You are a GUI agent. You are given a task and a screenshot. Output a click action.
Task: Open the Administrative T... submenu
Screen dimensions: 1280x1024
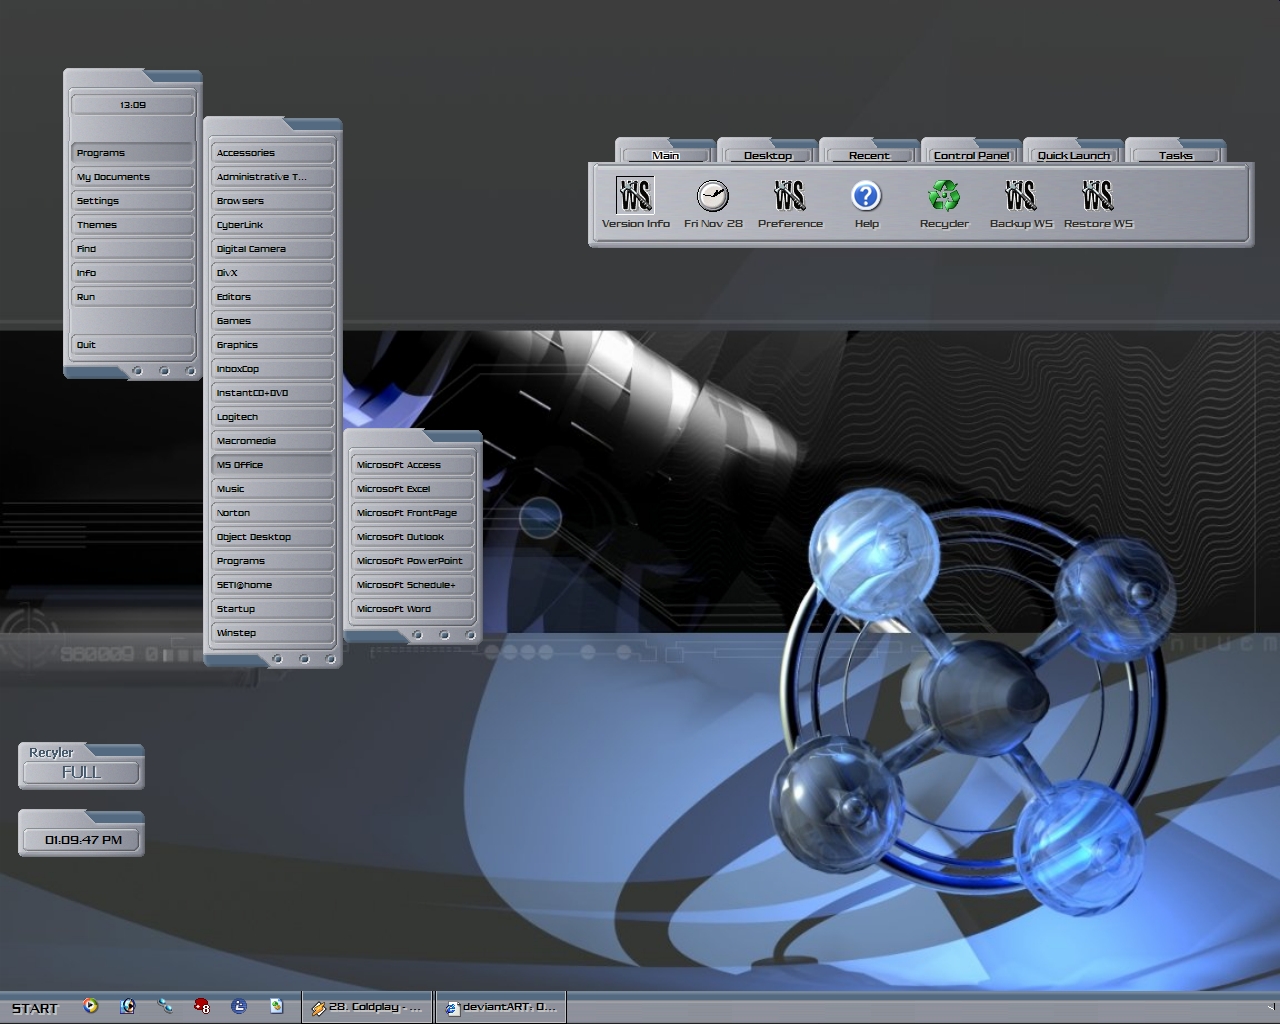pyautogui.click(x=273, y=177)
